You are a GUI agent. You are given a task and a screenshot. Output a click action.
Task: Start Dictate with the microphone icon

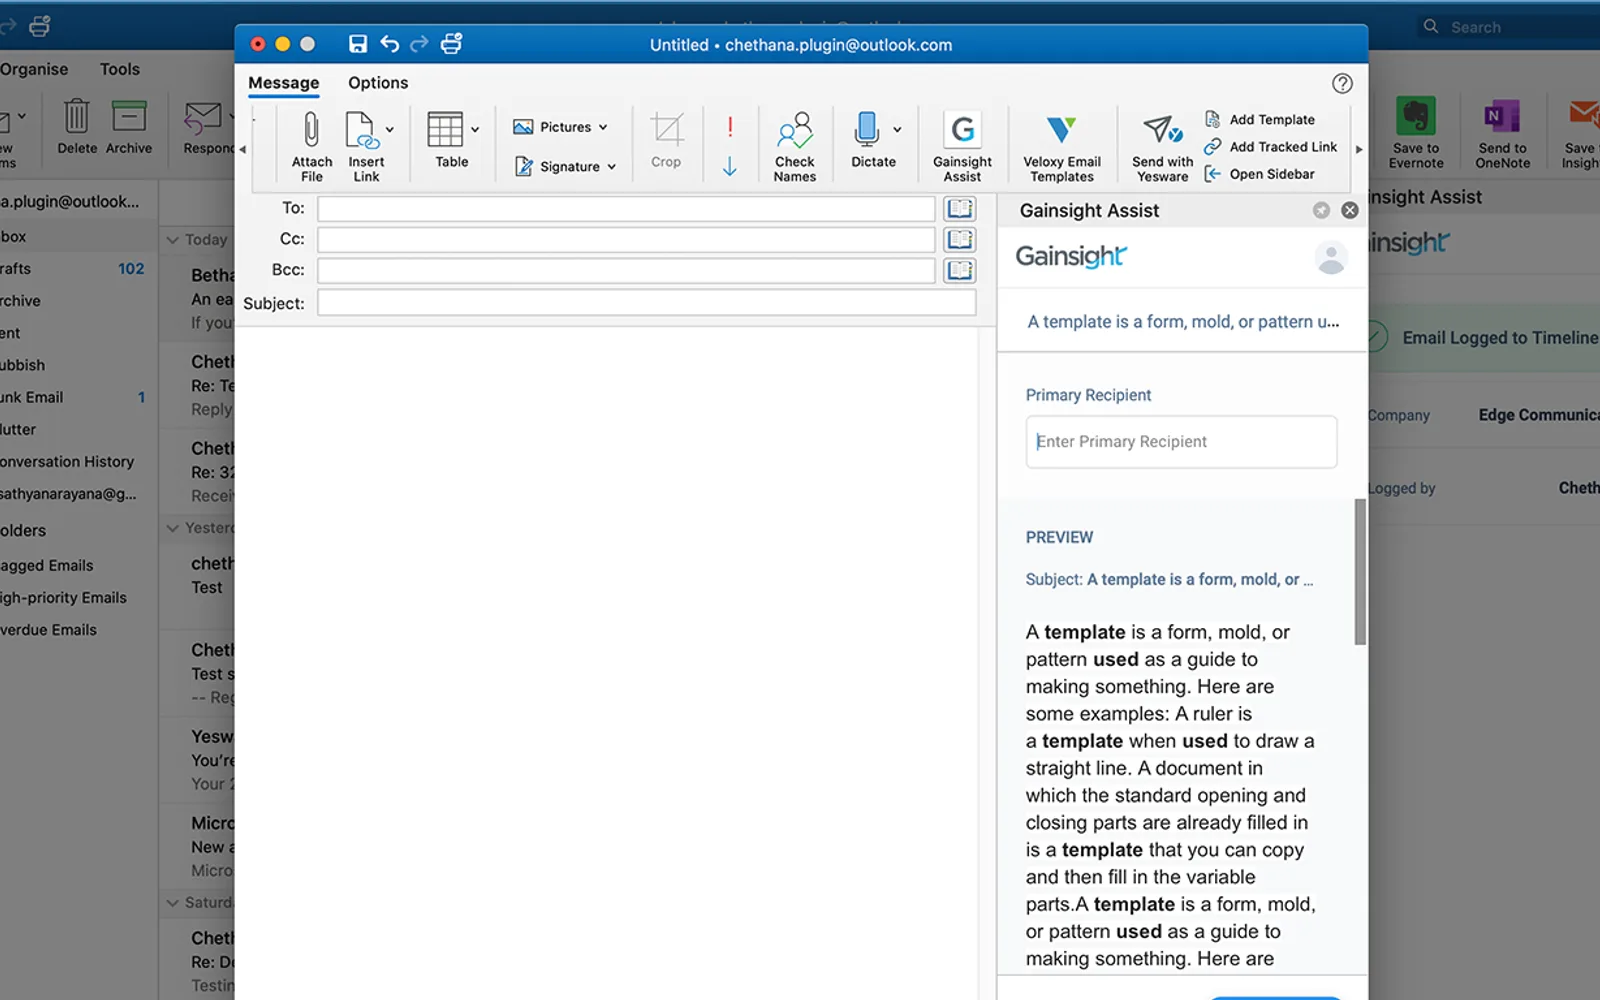click(x=866, y=129)
